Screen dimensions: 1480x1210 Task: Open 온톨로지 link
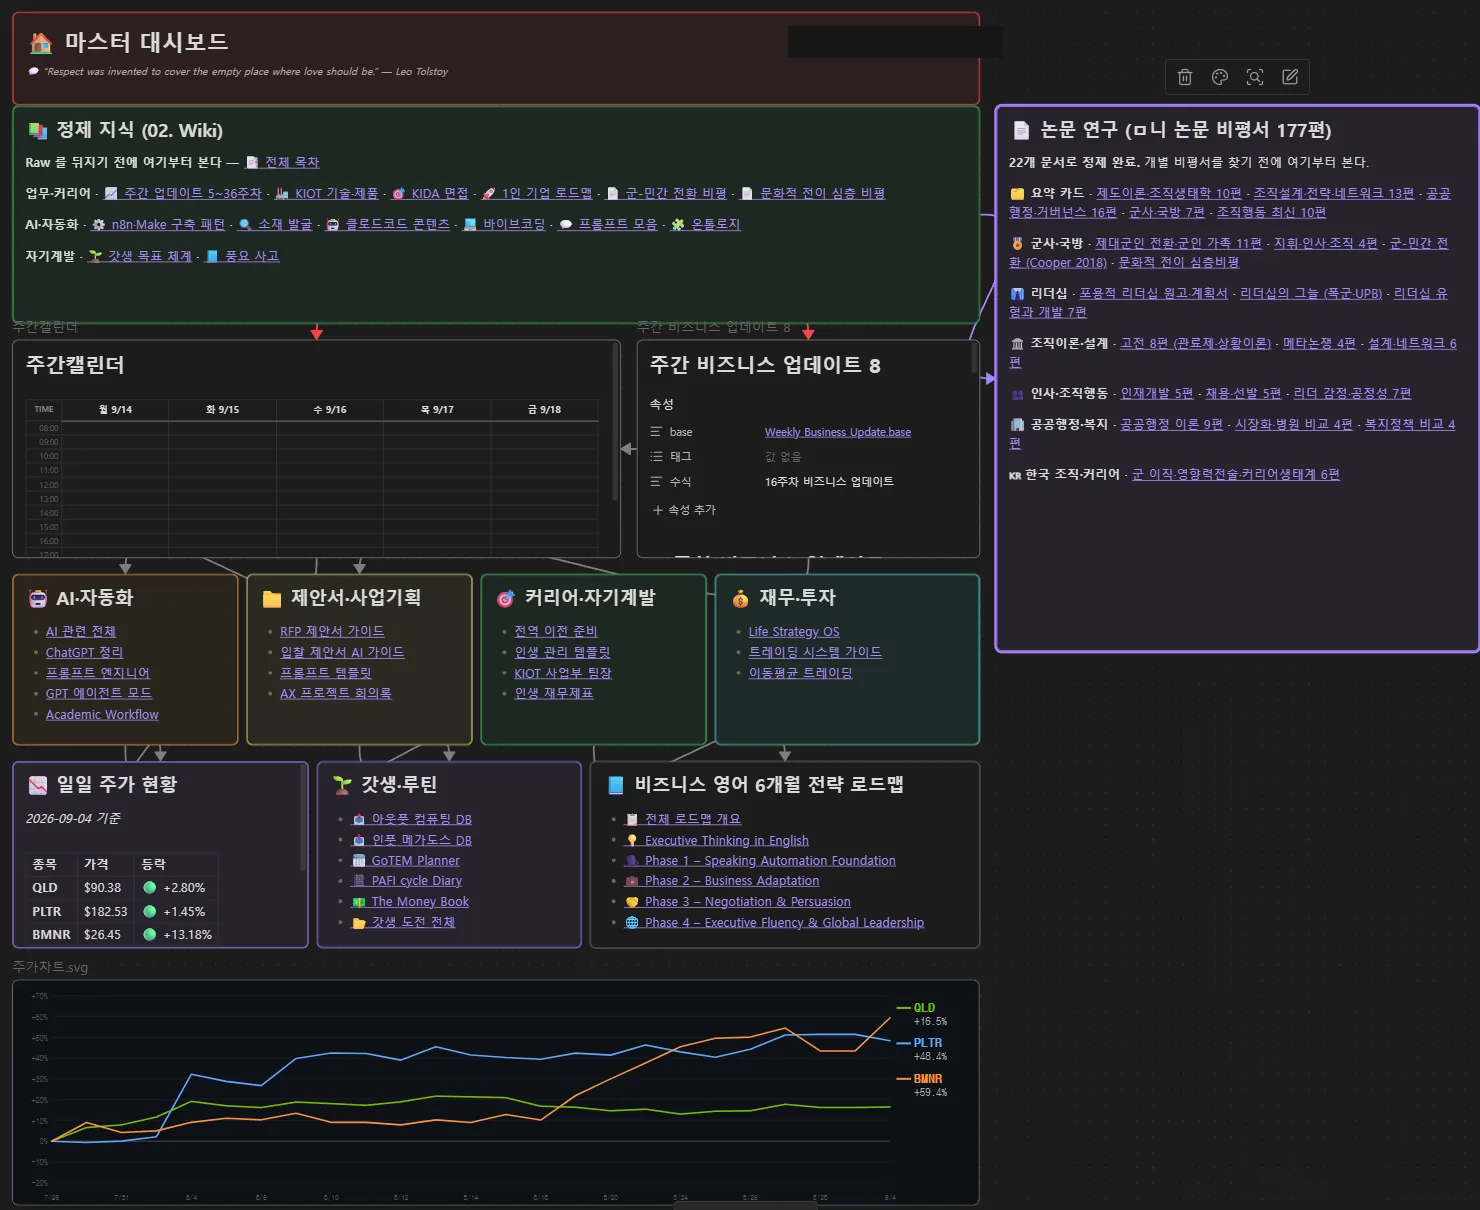pos(716,224)
